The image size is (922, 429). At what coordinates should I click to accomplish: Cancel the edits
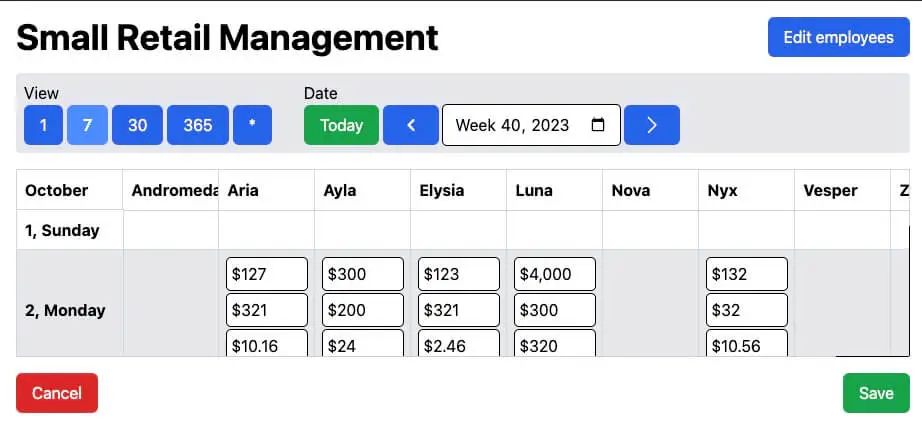click(x=57, y=393)
